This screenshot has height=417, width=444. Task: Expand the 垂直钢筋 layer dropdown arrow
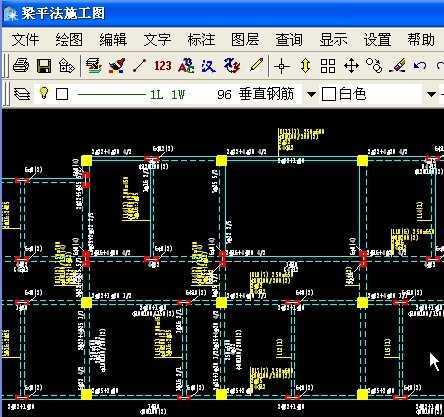click(x=311, y=94)
